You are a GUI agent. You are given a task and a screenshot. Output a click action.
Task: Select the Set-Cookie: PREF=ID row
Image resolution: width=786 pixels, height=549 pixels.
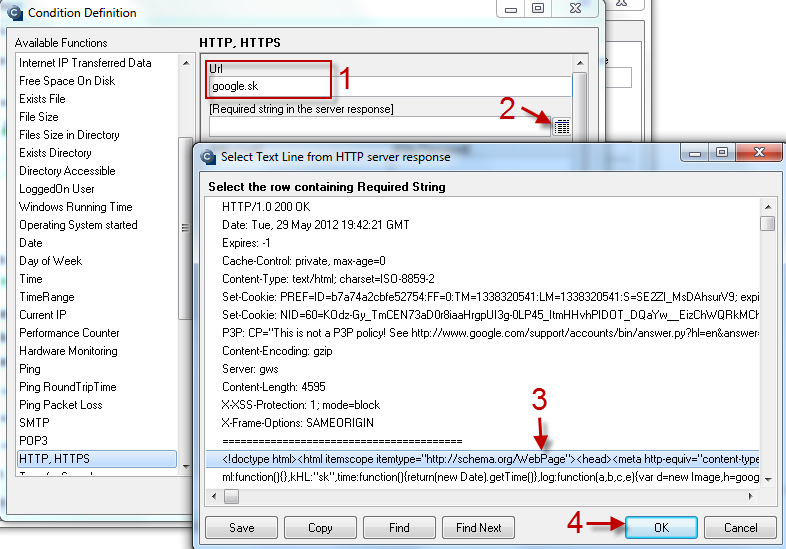[482, 297]
